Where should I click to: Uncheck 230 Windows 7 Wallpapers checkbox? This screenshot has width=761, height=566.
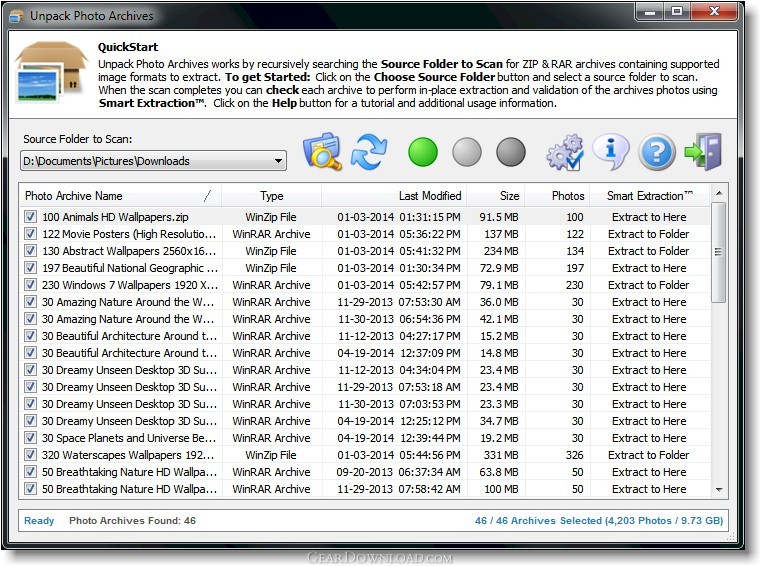pyautogui.click(x=30, y=284)
